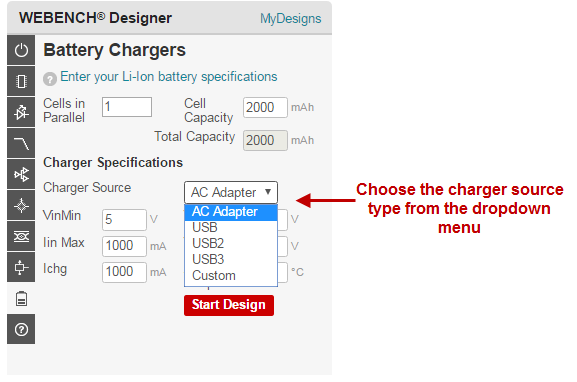Open the four-point sensor sidebar icon
Viewport: 577px width, 382px height.
click(21, 205)
